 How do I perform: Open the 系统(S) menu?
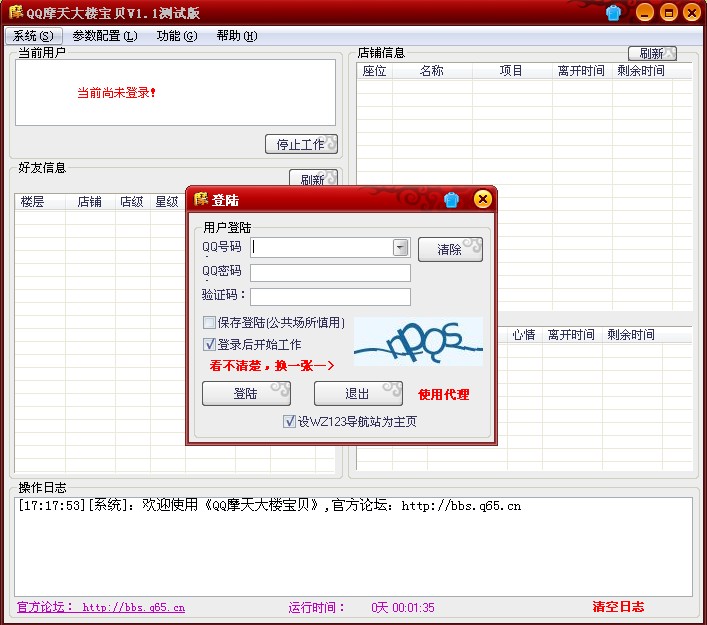click(x=33, y=36)
